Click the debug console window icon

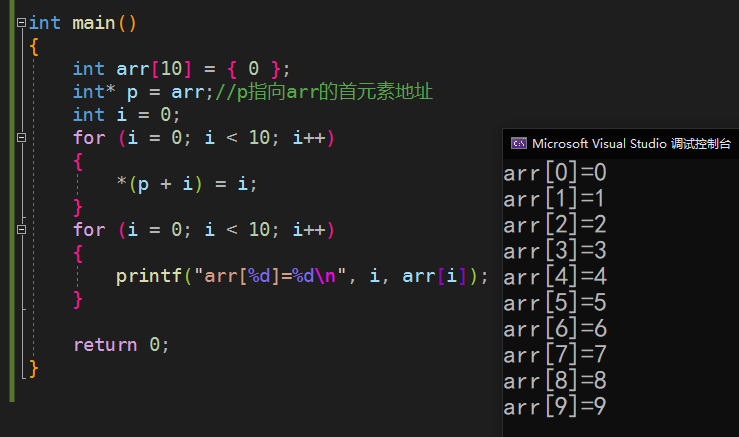tap(519, 143)
